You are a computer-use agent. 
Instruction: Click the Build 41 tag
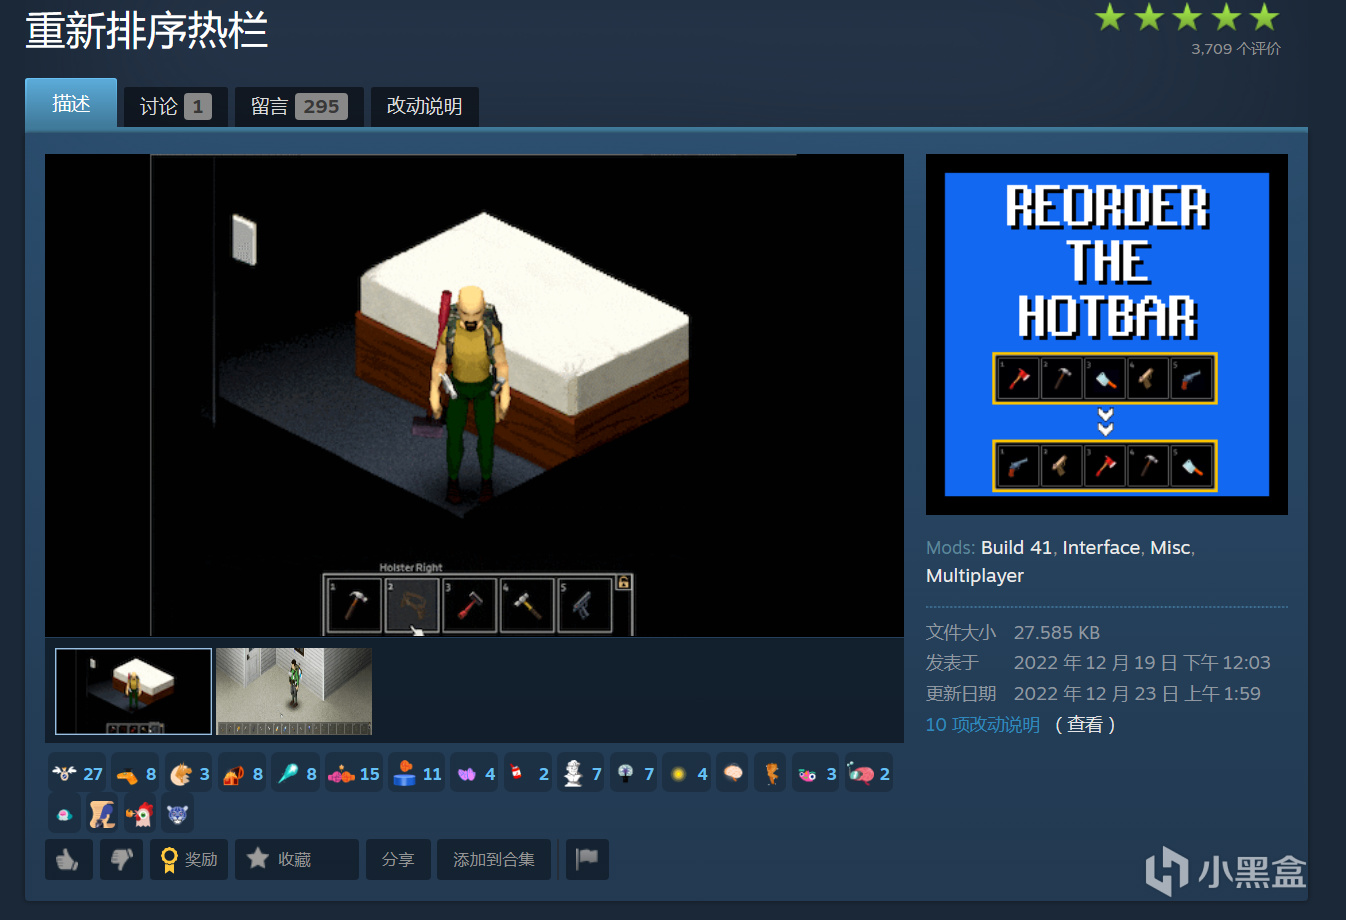(x=1016, y=547)
